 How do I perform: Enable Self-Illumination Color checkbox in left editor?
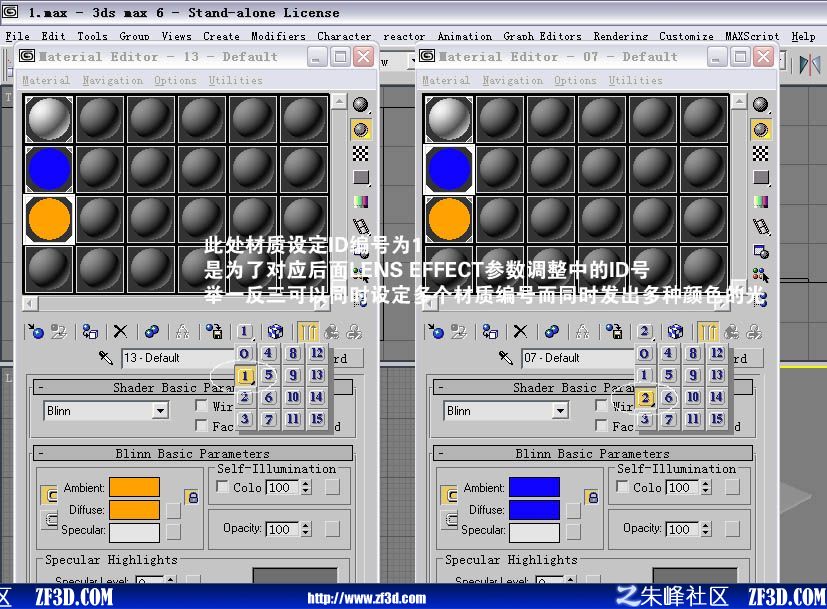pos(222,486)
